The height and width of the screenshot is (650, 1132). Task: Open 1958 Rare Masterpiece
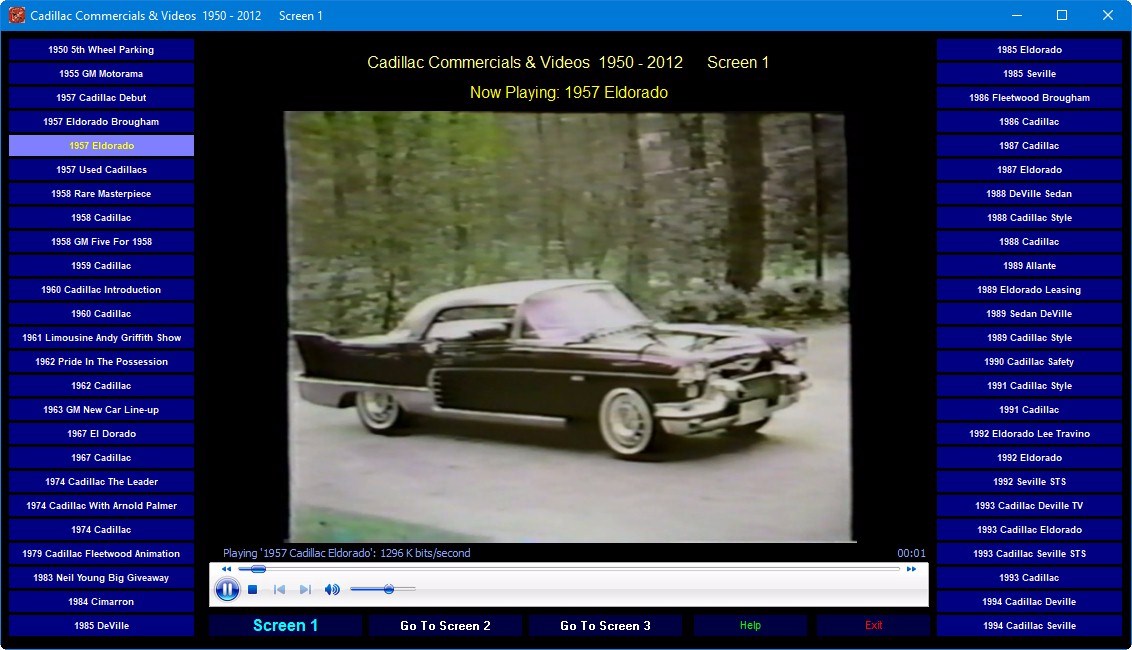(x=101, y=194)
